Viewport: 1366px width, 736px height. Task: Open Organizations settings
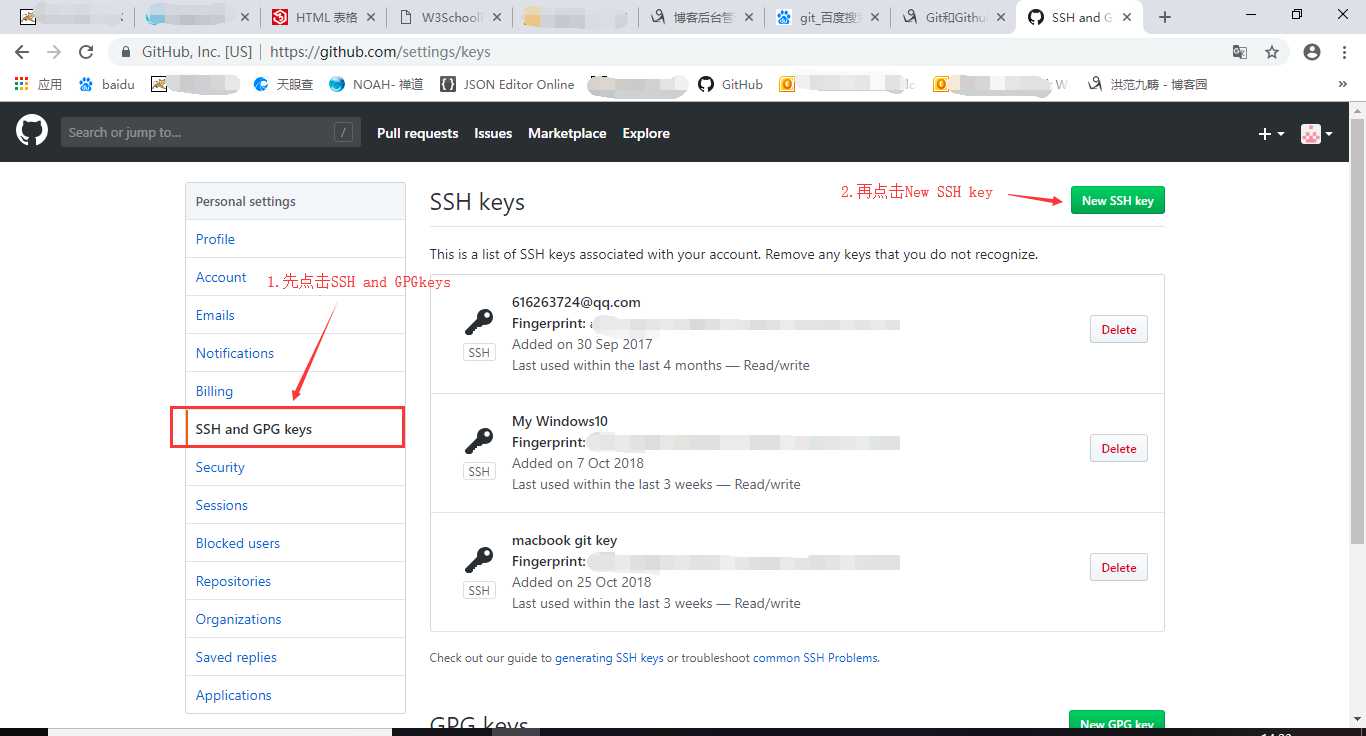tap(295, 619)
